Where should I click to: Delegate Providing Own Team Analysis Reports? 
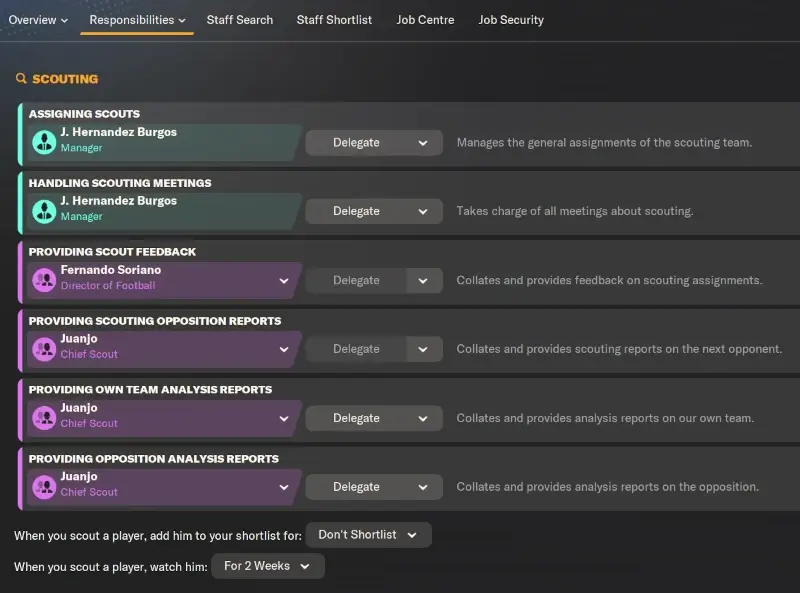point(356,418)
